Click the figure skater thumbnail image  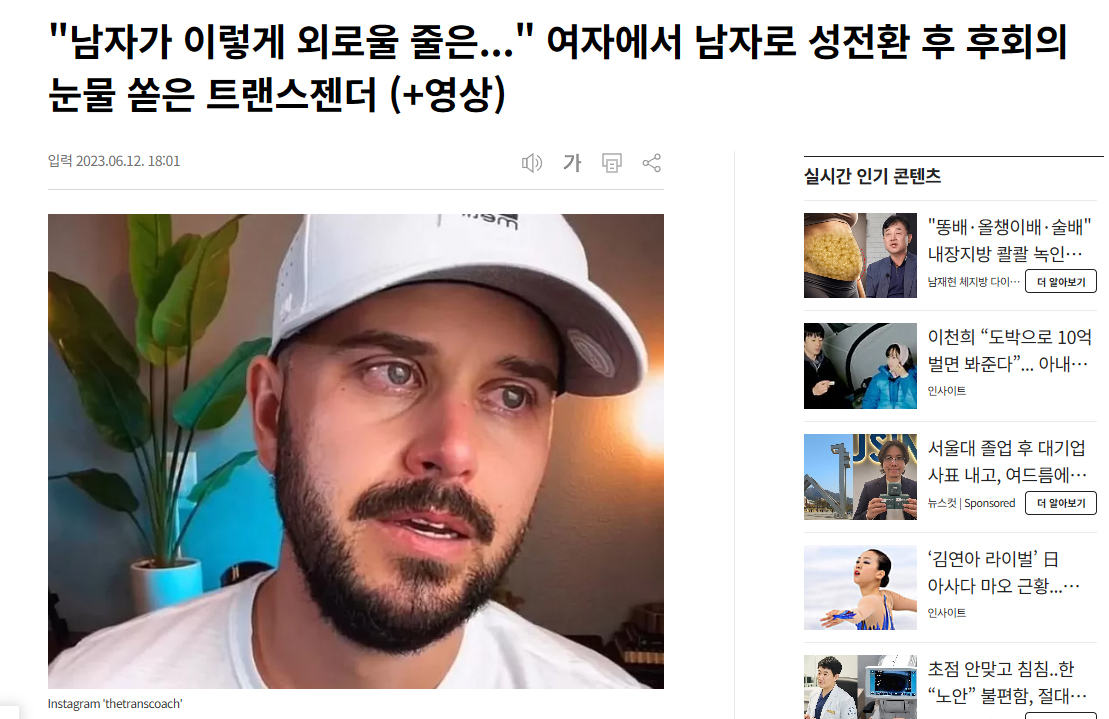coord(860,588)
